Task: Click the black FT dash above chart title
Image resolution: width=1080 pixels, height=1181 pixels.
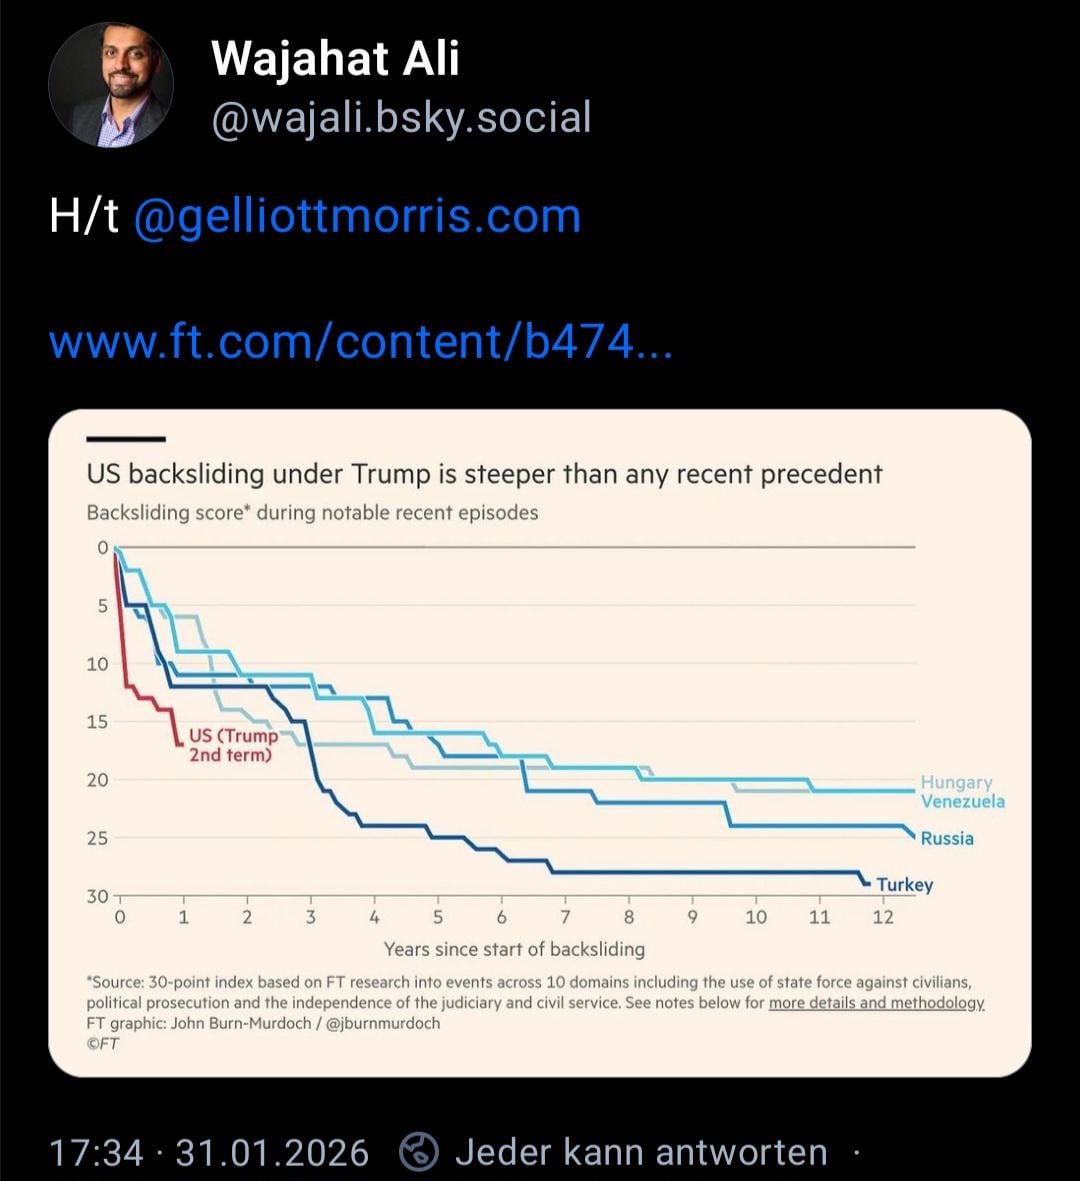Action: tap(126, 438)
